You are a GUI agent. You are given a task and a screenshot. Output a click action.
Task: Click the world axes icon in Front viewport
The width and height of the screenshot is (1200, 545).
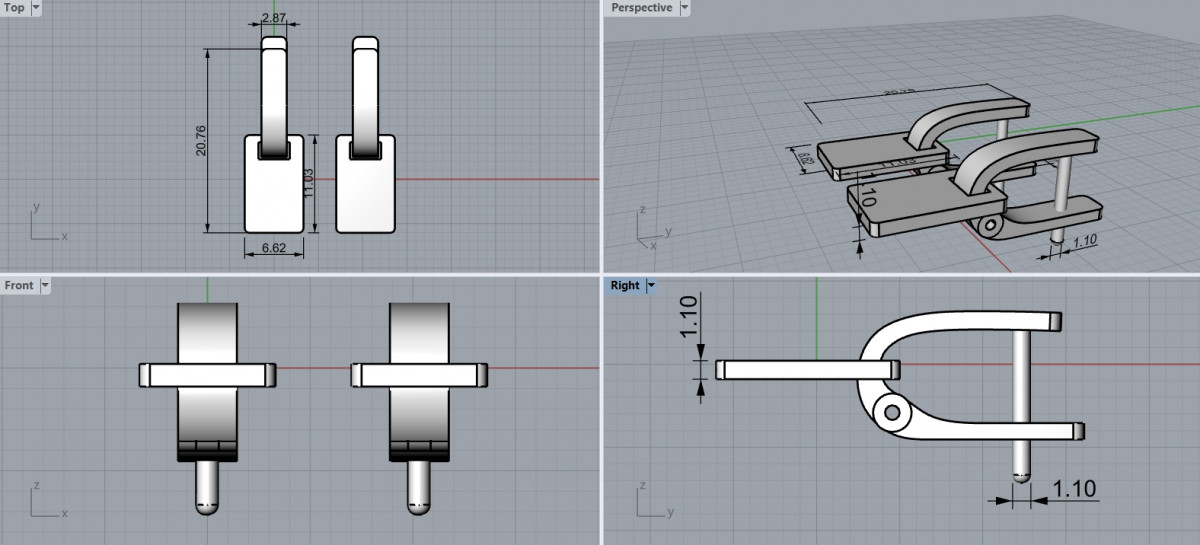(45, 501)
